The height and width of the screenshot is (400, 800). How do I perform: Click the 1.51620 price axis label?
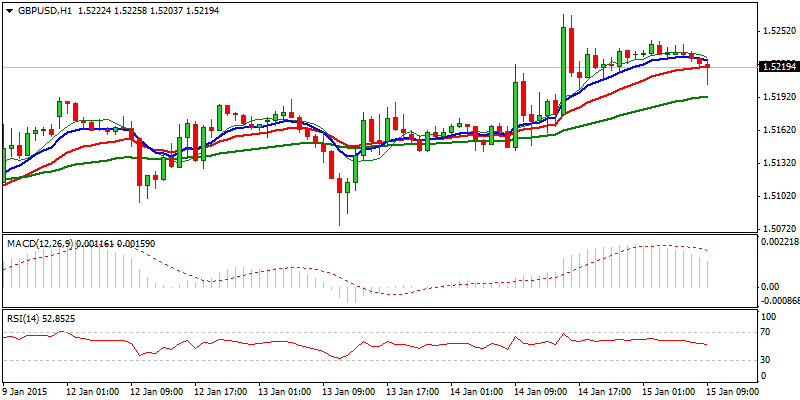tap(778, 130)
